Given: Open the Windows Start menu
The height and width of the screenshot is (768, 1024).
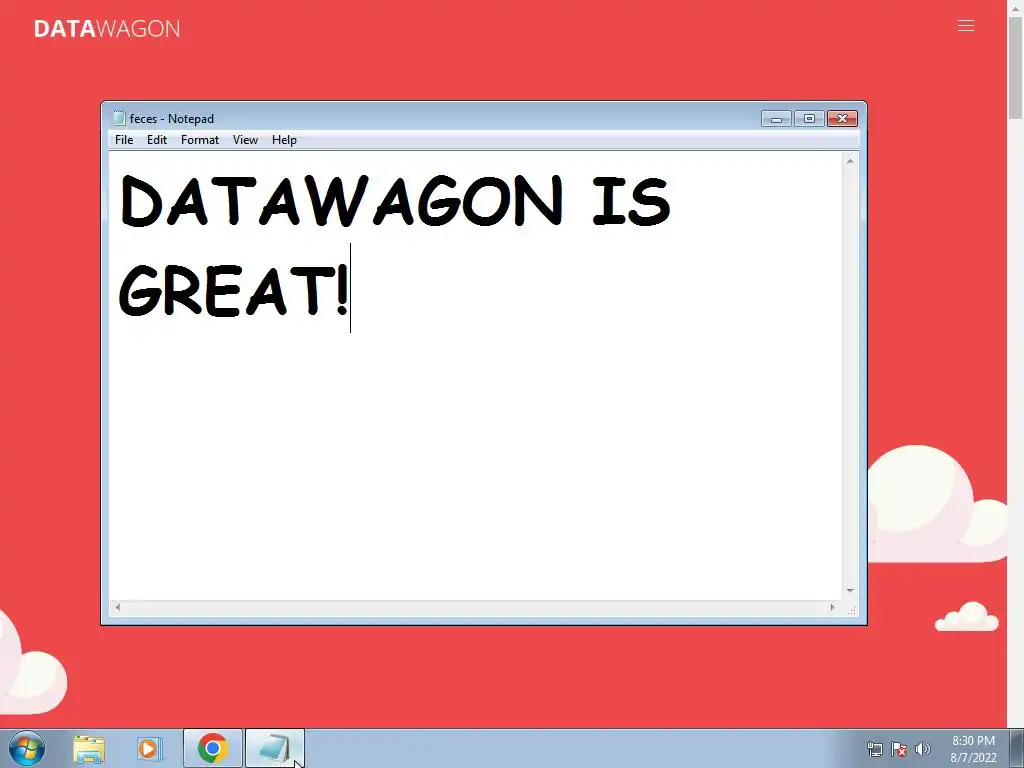Looking at the screenshot, I should pyautogui.click(x=27, y=748).
